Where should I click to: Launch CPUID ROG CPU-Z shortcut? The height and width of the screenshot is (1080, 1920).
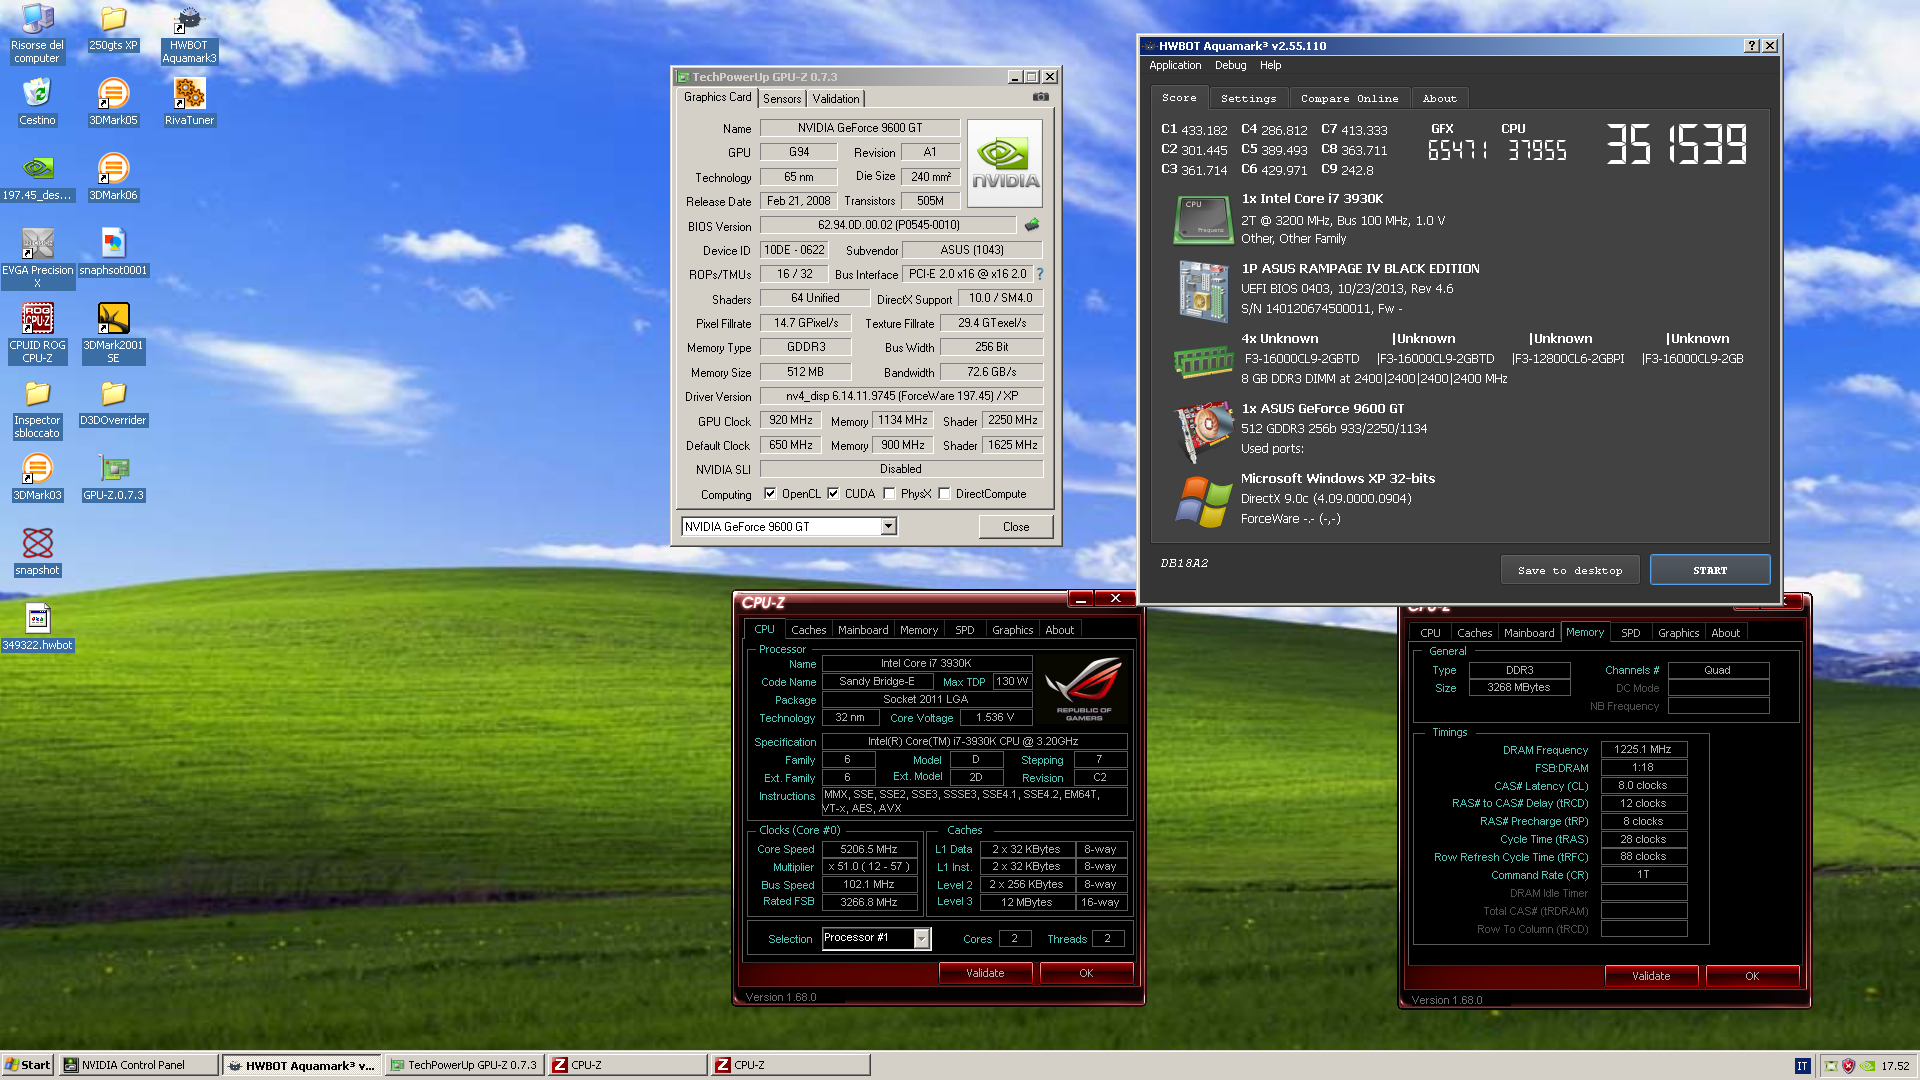pos(37,333)
